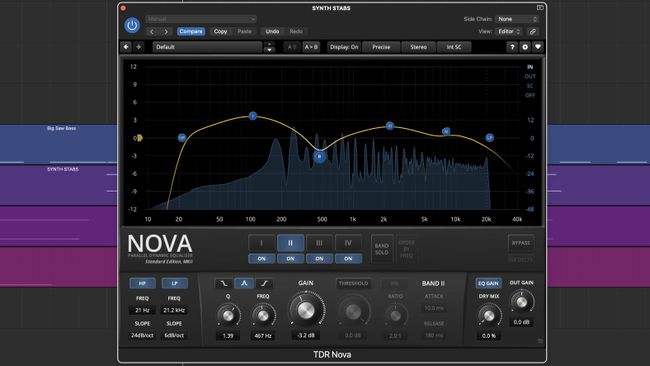The width and height of the screenshot is (650, 366).
Task: Go to next preset arrow
Action: coord(166,32)
